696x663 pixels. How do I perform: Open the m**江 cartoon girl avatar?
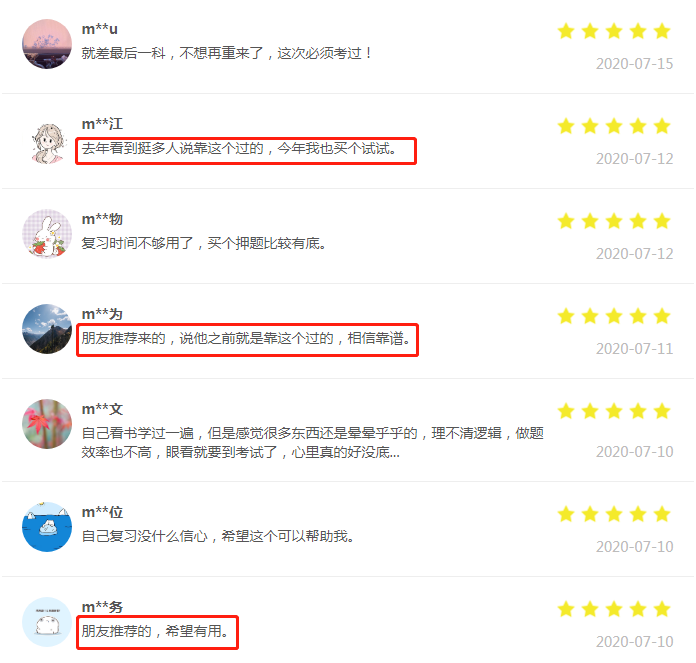click(x=47, y=144)
